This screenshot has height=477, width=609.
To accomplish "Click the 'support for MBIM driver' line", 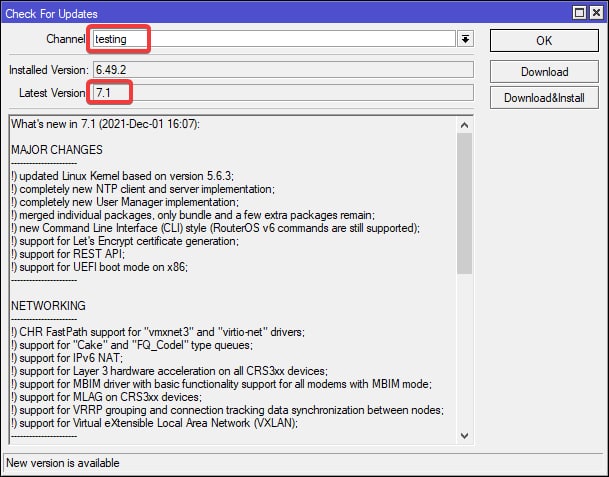I will (x=221, y=384).
